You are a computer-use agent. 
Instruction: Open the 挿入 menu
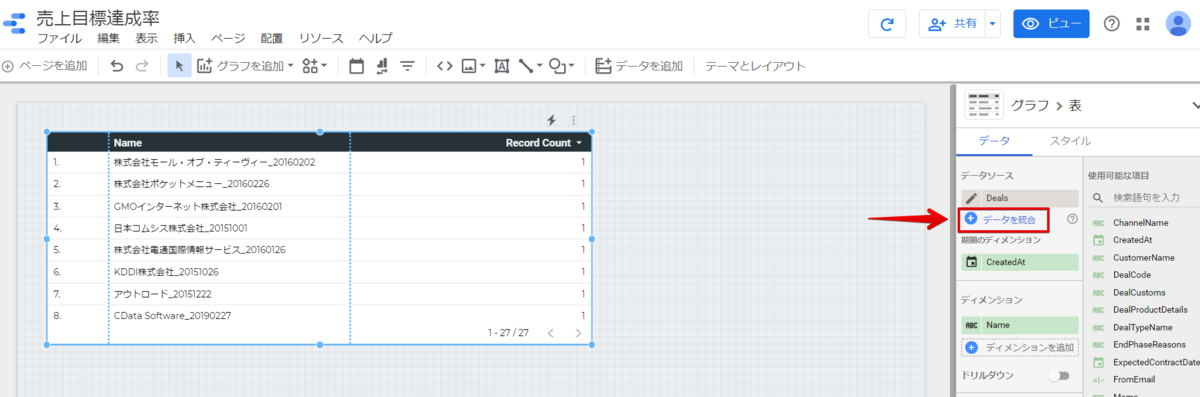pos(185,39)
